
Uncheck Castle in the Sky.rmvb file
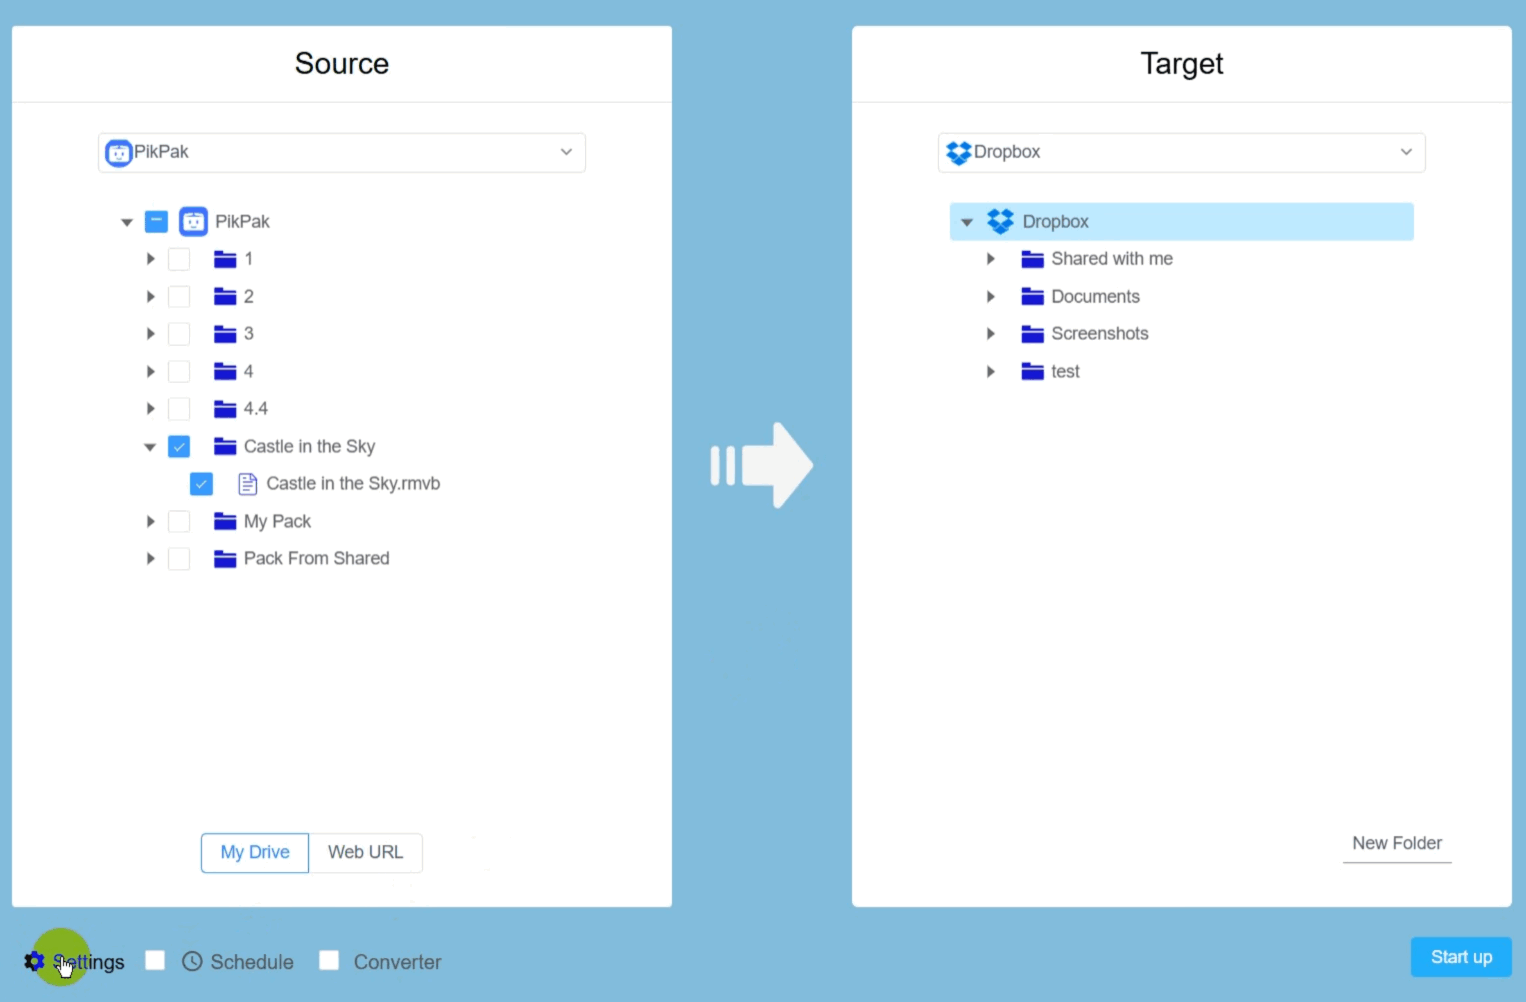coord(201,484)
